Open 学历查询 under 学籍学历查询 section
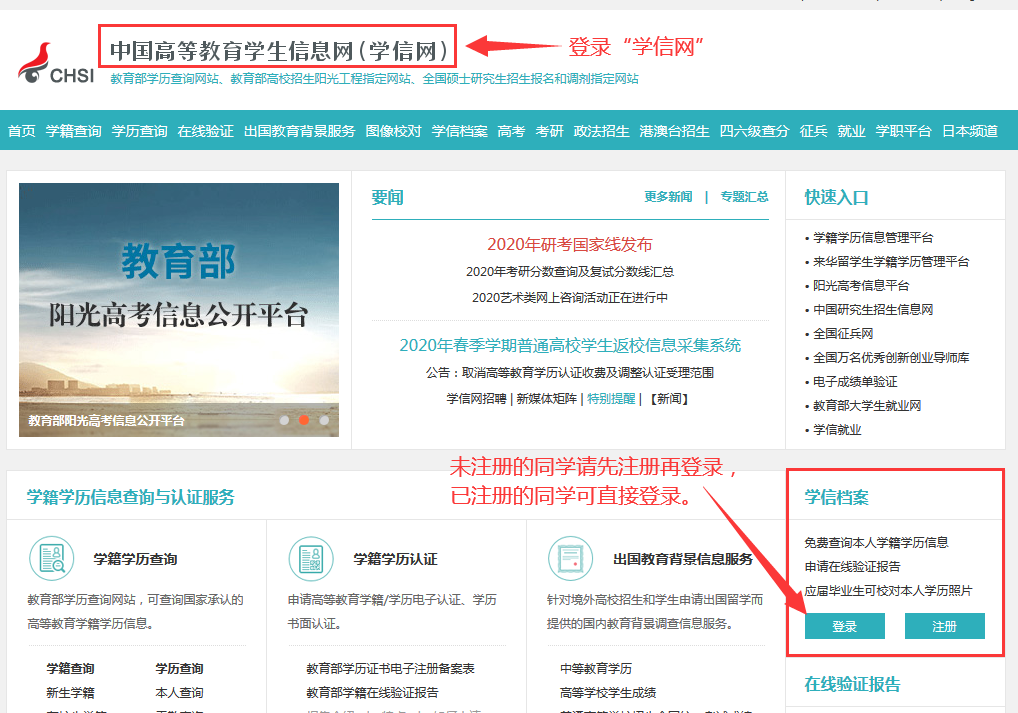This screenshot has width=1018, height=713. click(179, 668)
